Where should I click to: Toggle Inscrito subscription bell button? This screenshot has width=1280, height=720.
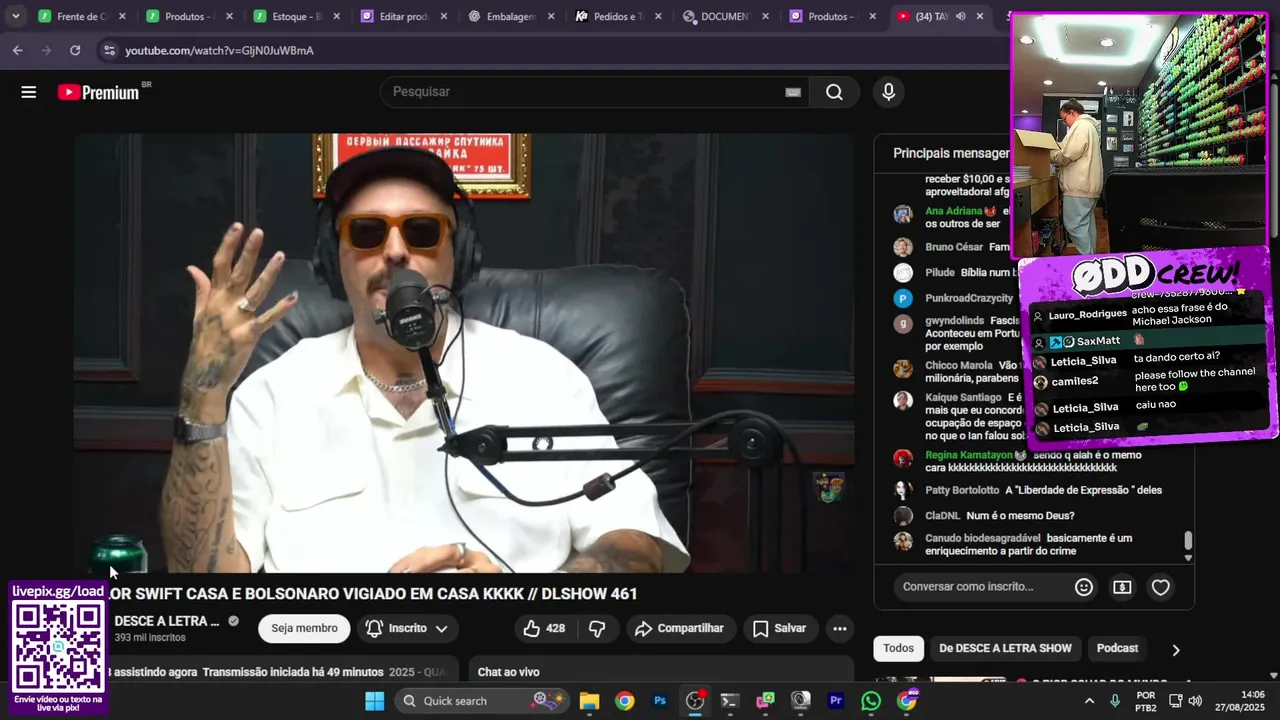(406, 628)
